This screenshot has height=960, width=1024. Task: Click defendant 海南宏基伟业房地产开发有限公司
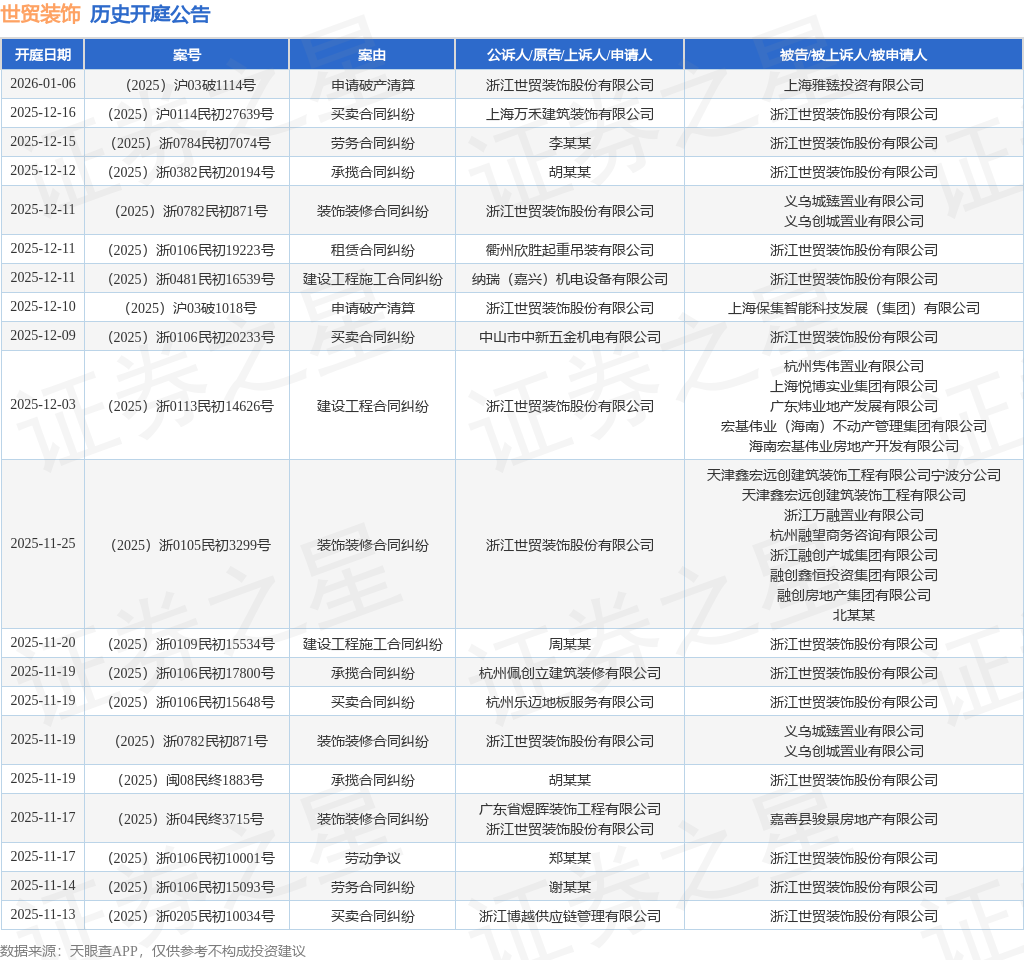click(854, 446)
